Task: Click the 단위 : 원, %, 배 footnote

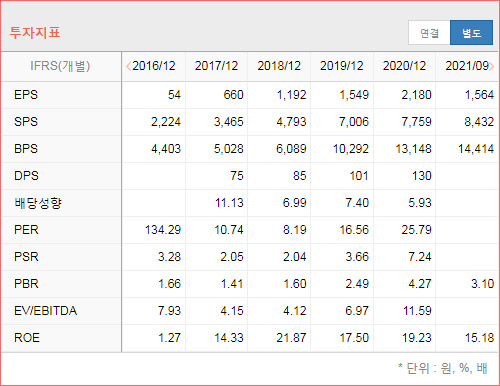Action: coord(443,368)
